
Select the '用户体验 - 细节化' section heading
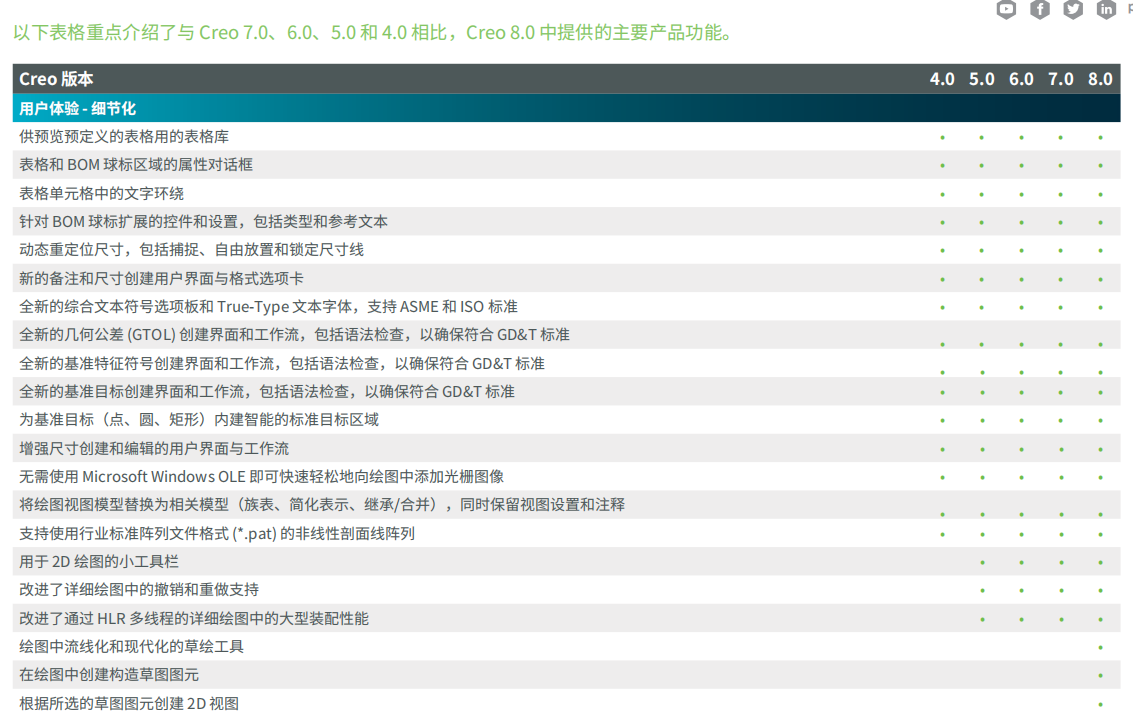tap(77, 108)
